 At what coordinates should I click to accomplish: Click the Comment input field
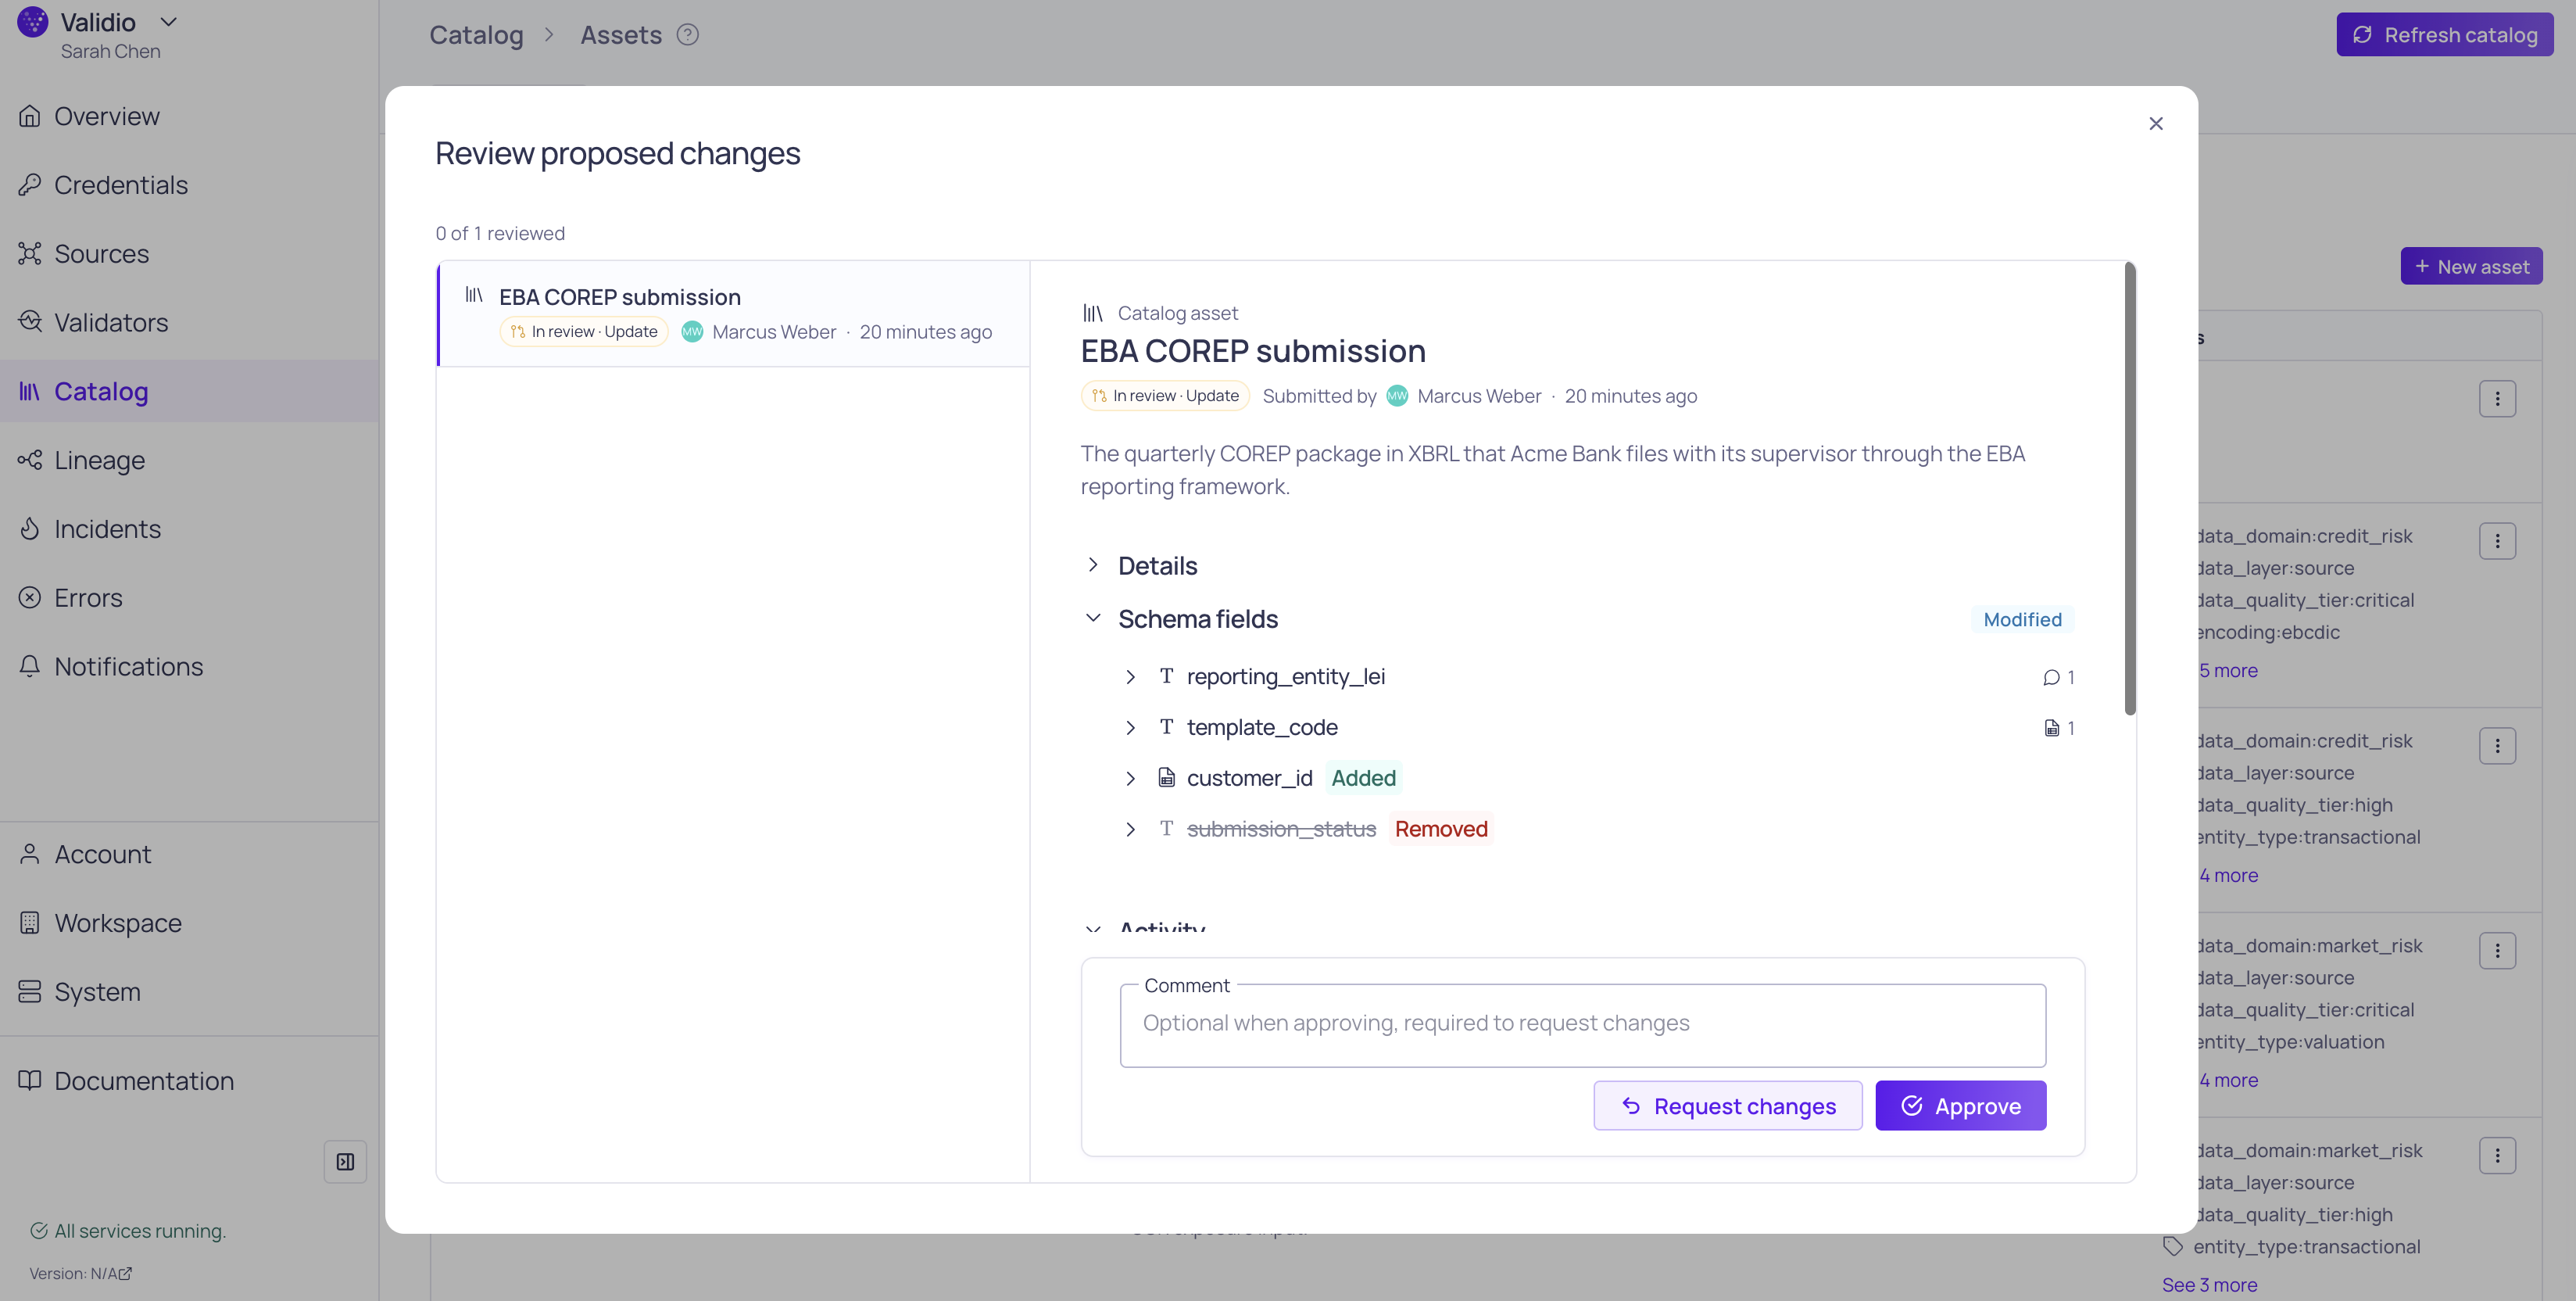coord(1583,1025)
